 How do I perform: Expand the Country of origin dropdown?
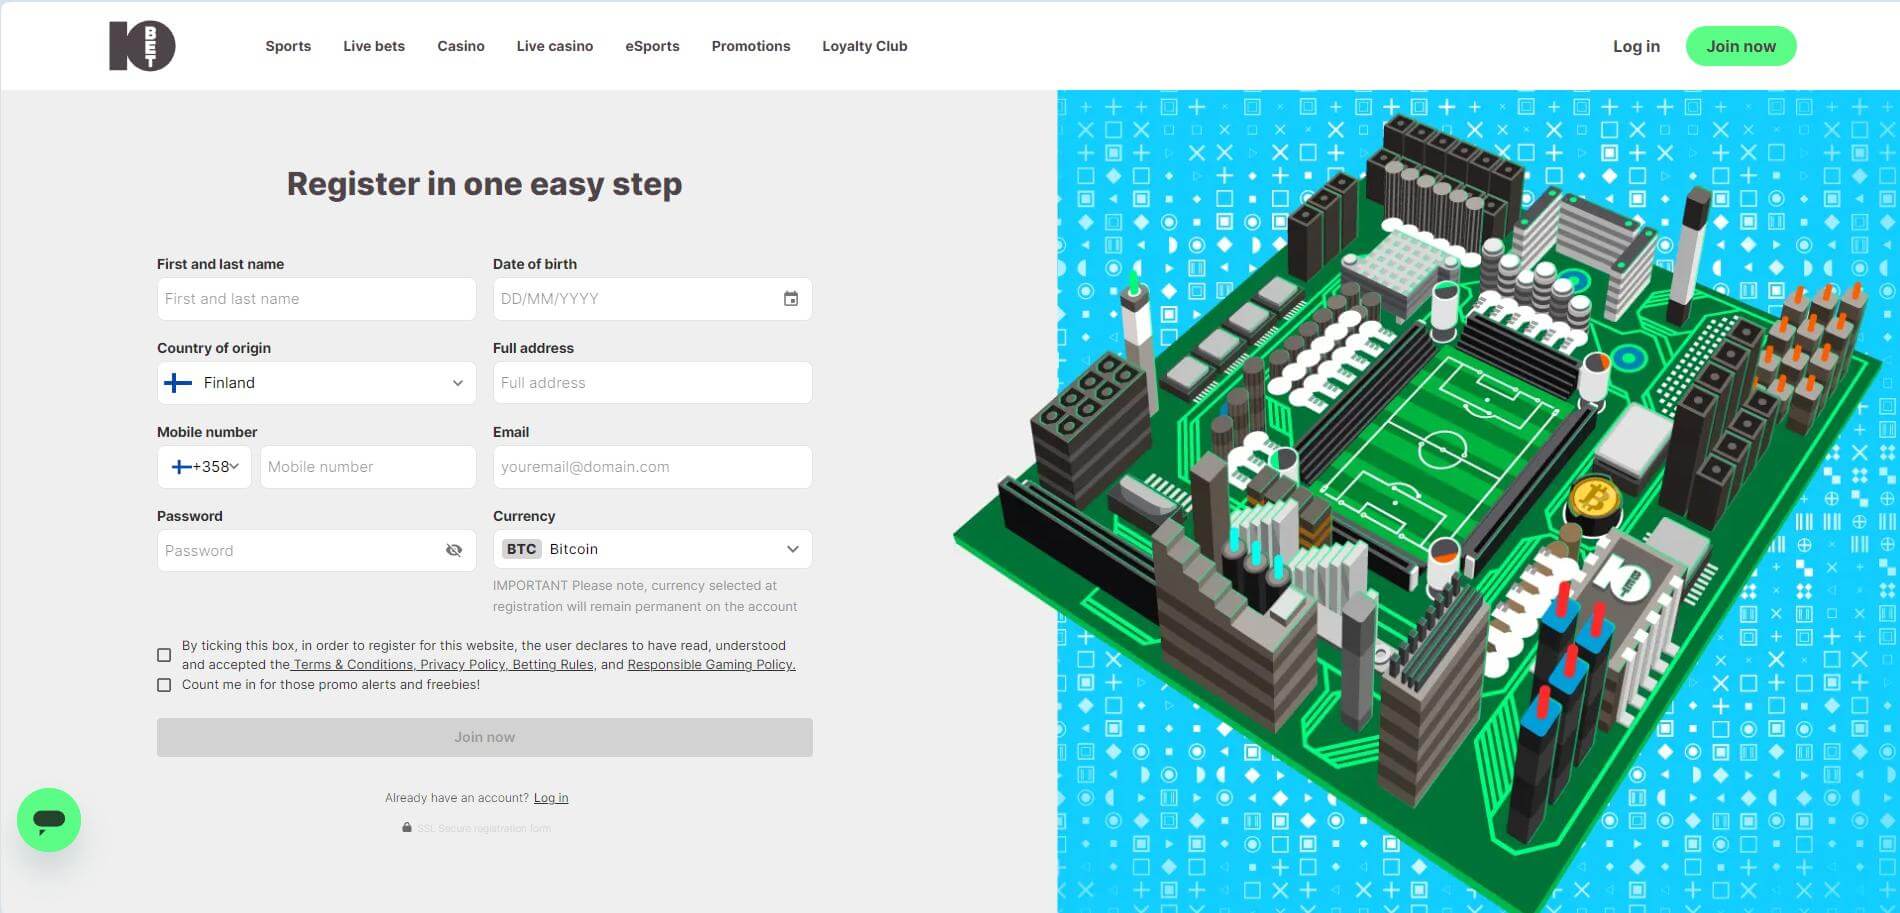pyautogui.click(x=457, y=383)
